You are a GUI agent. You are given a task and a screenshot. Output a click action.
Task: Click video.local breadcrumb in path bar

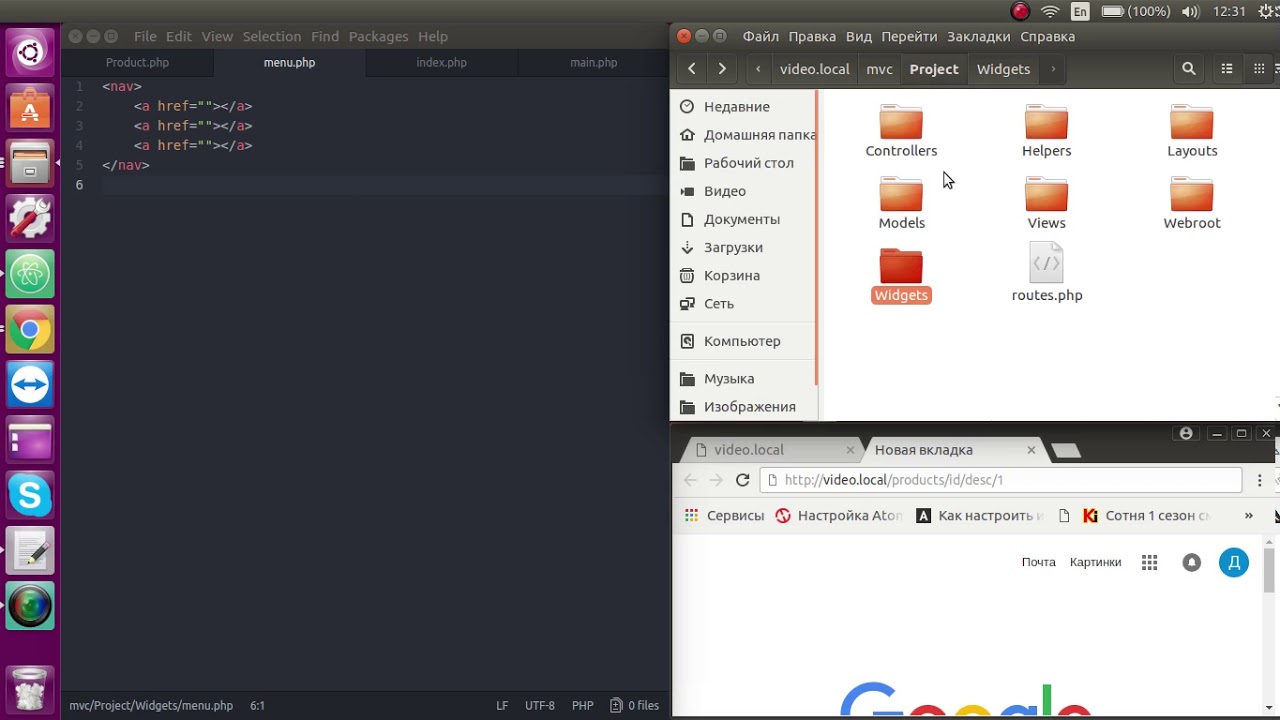click(x=815, y=69)
